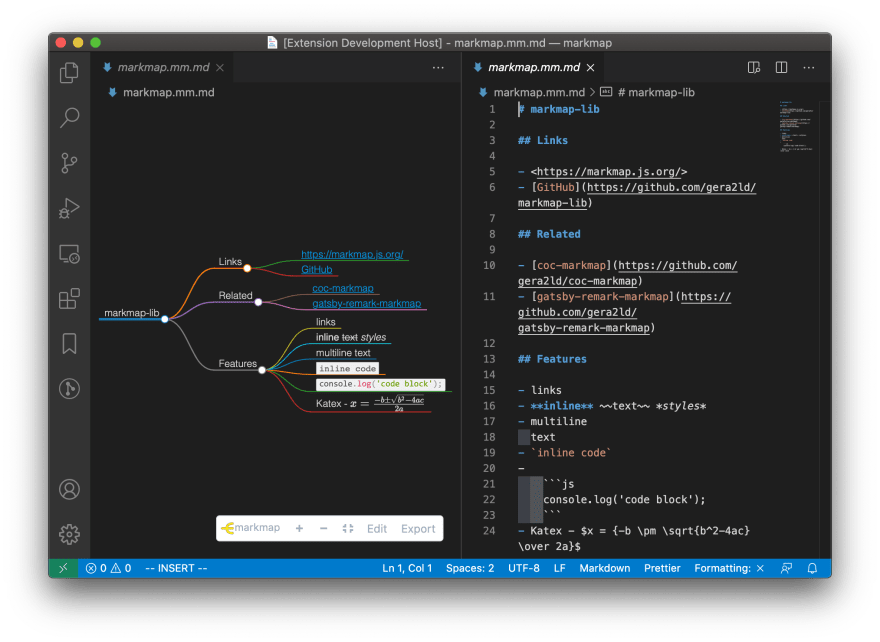
Task: Place cursor on the ## Links heading
Action: 543,140
